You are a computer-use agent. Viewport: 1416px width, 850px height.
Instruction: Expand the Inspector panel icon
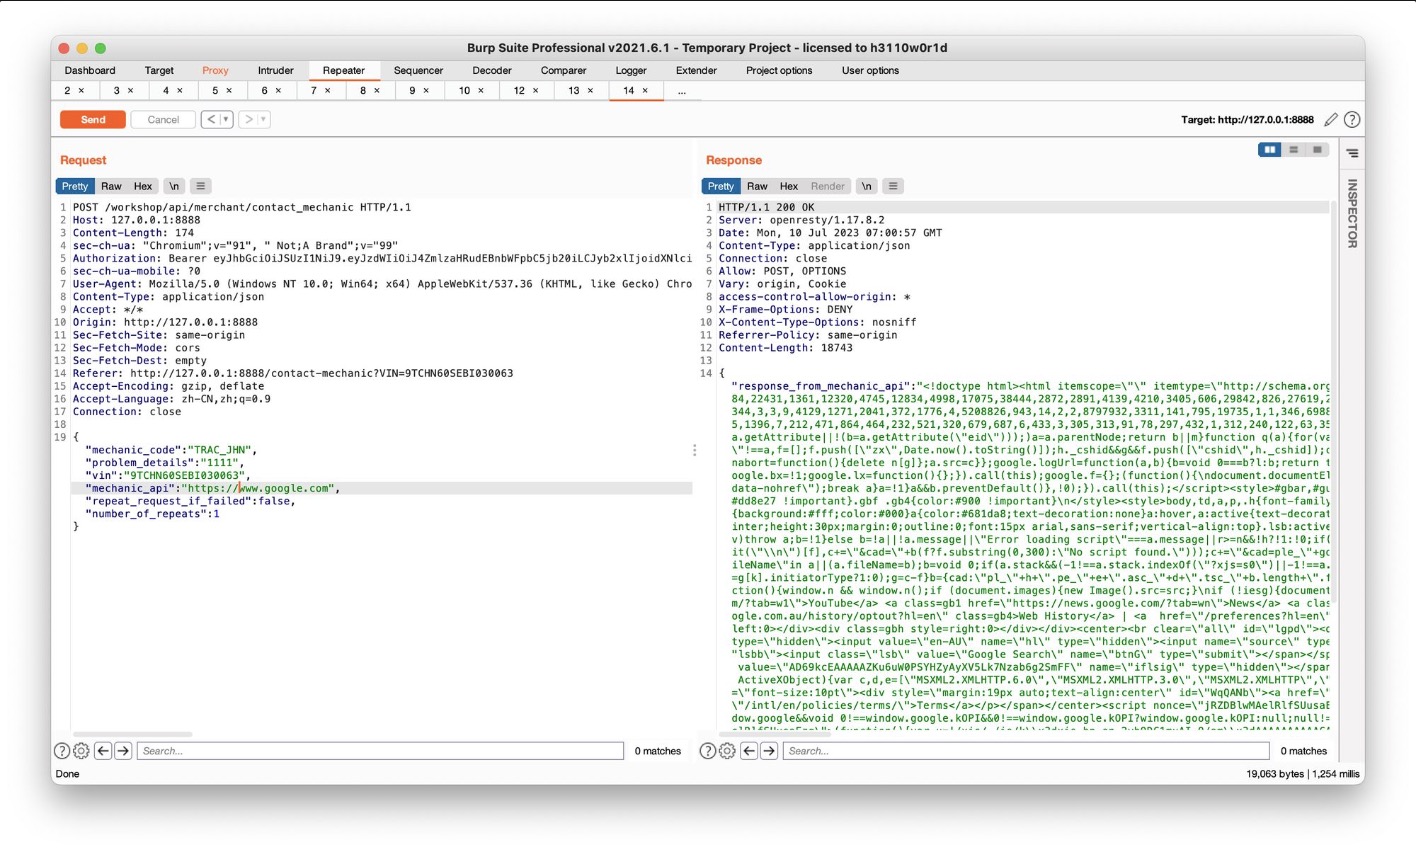pyautogui.click(x=1352, y=153)
